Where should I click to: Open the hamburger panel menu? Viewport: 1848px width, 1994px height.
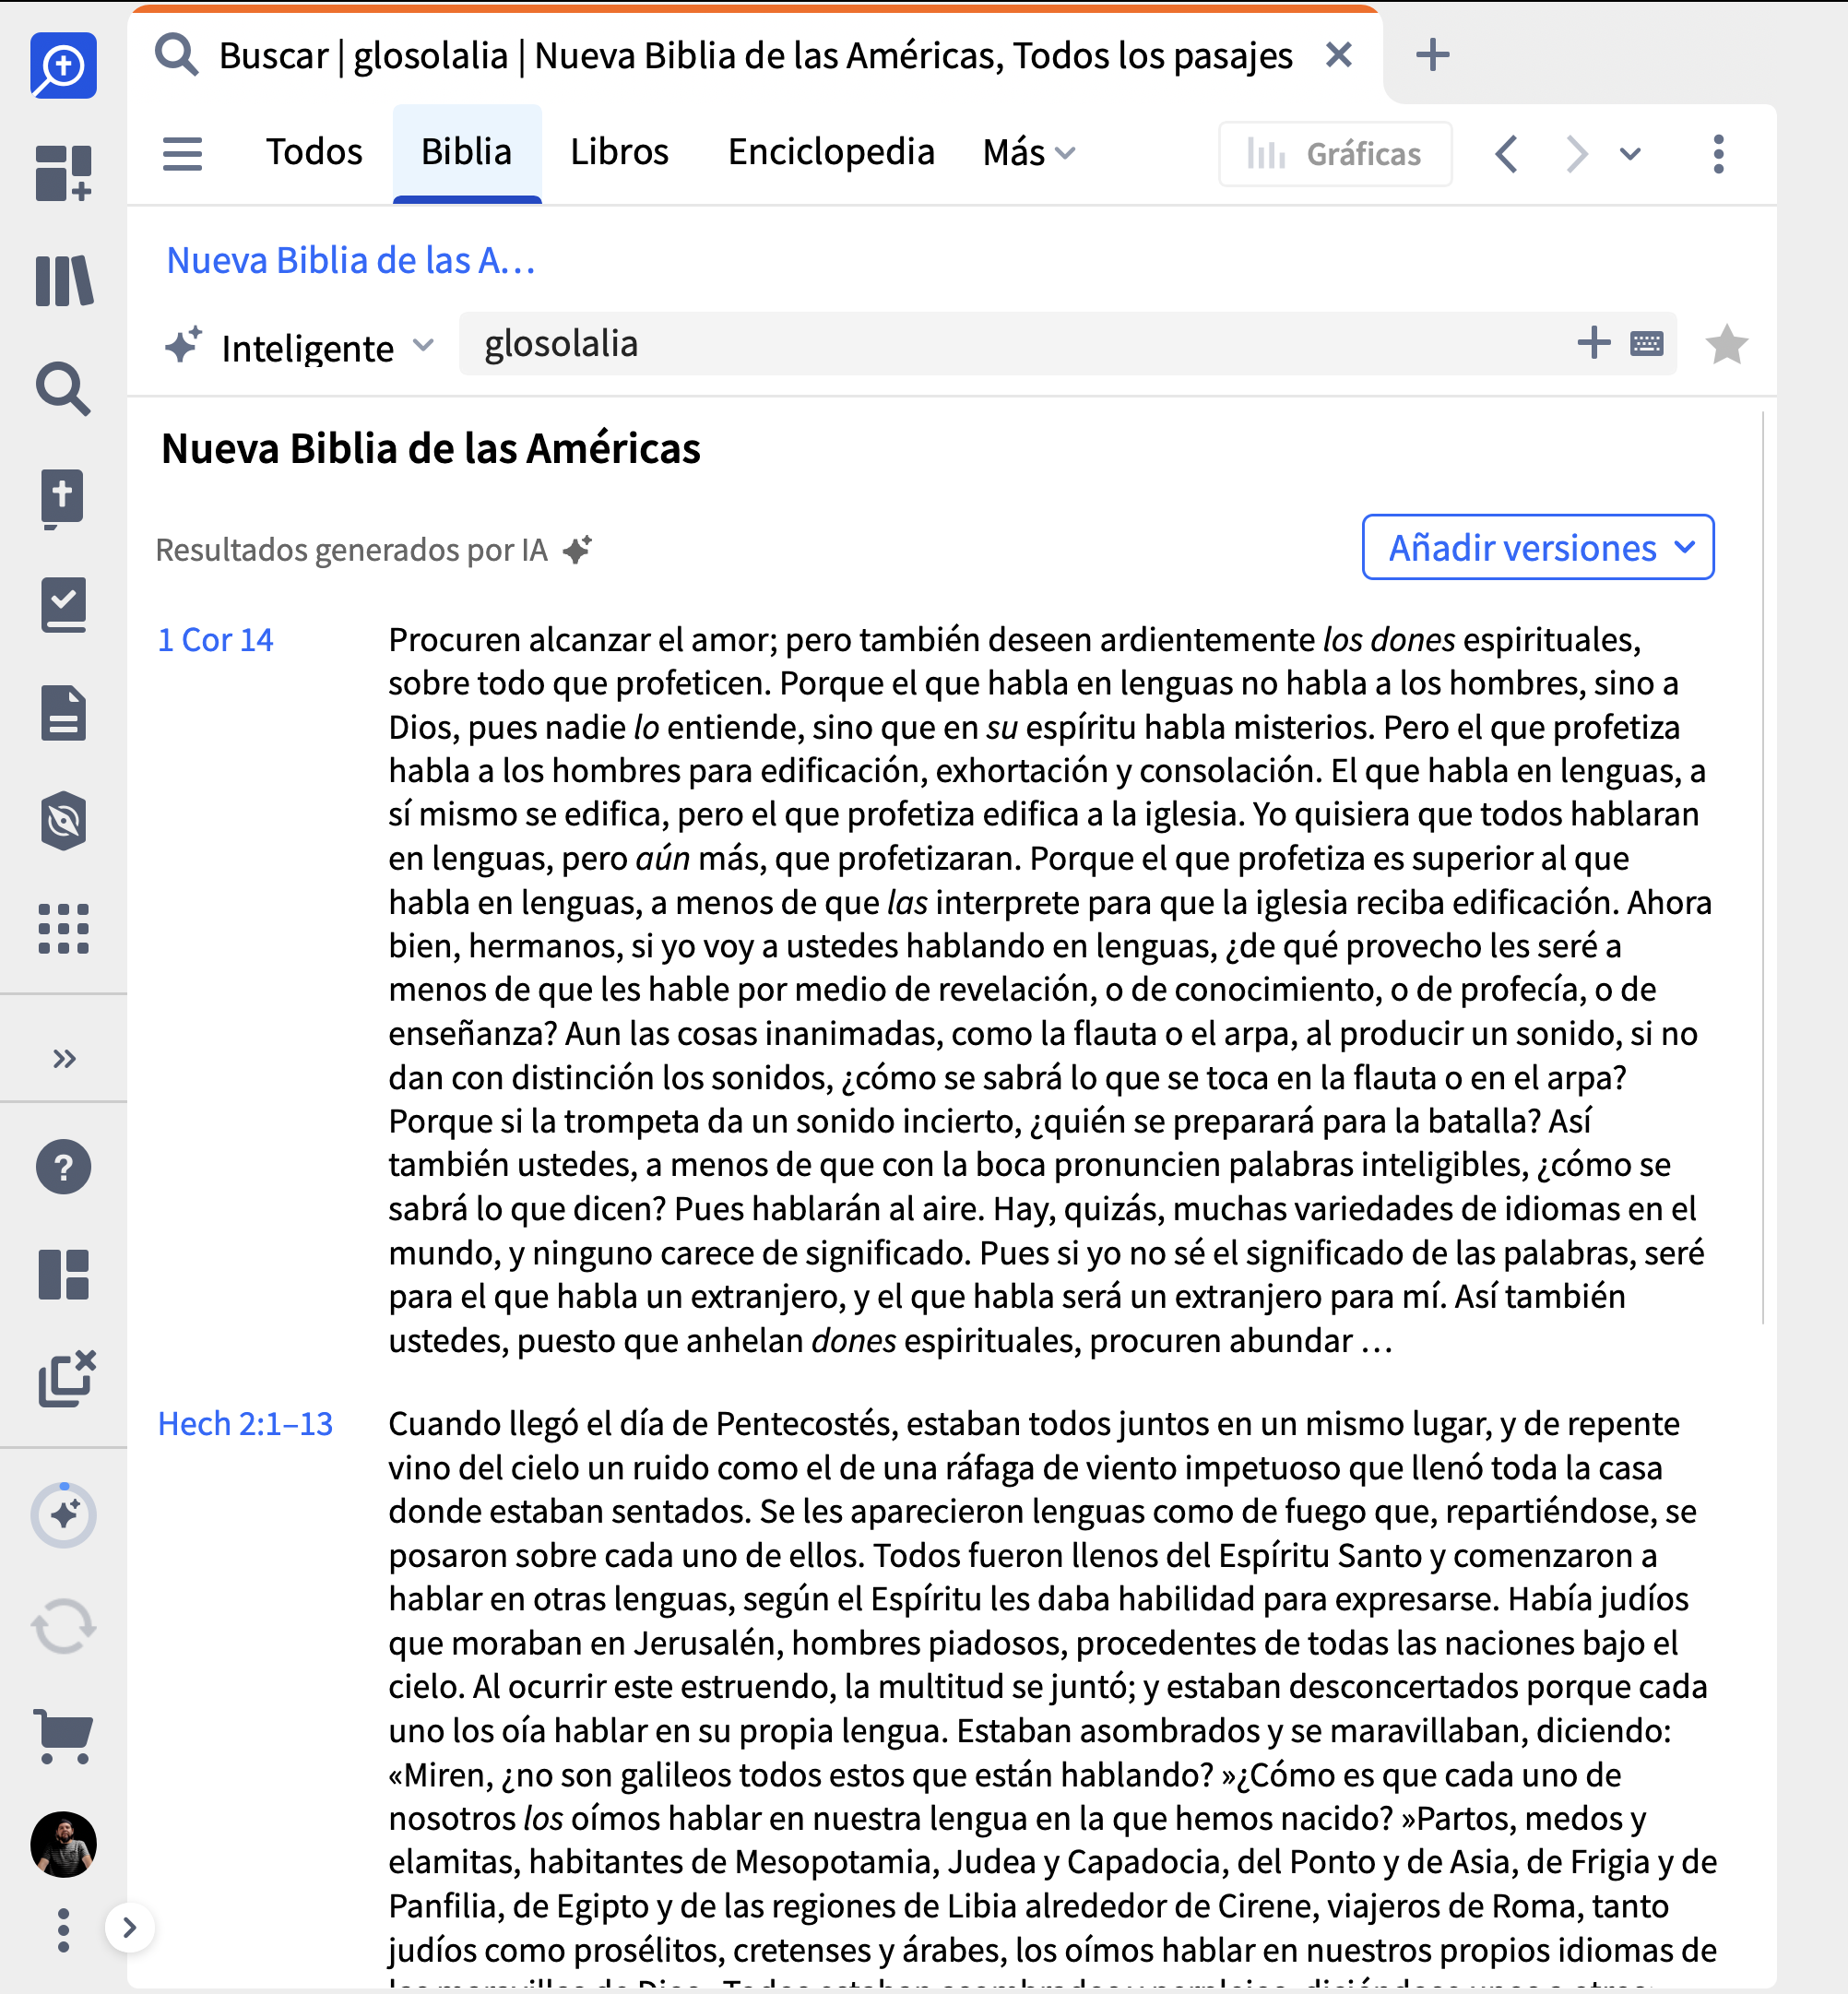(182, 153)
